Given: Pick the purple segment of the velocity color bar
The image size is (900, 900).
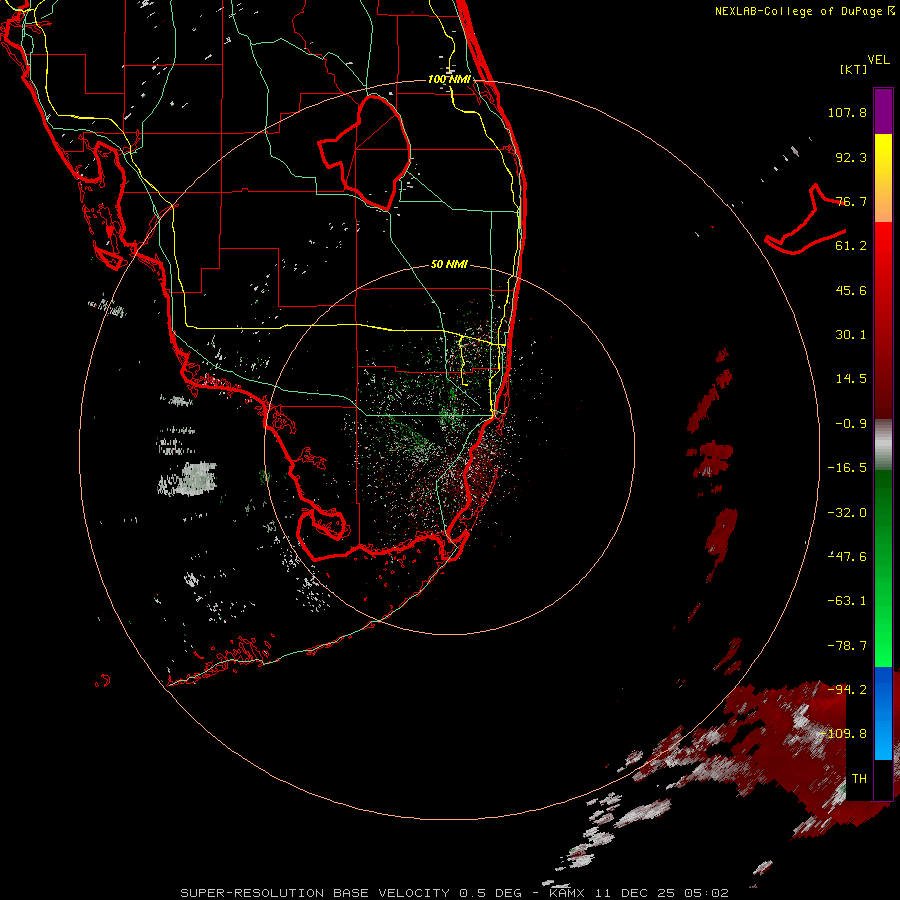Looking at the screenshot, I should point(883,111).
